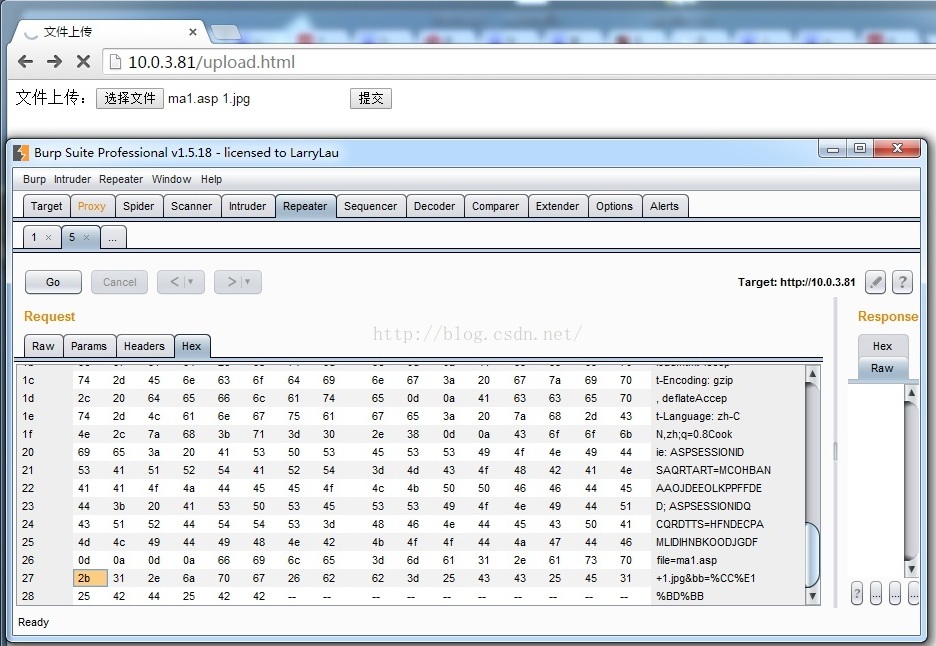Image resolution: width=936 pixels, height=646 pixels.
Task: Select Repeater request tab 1
Action: pos(35,237)
